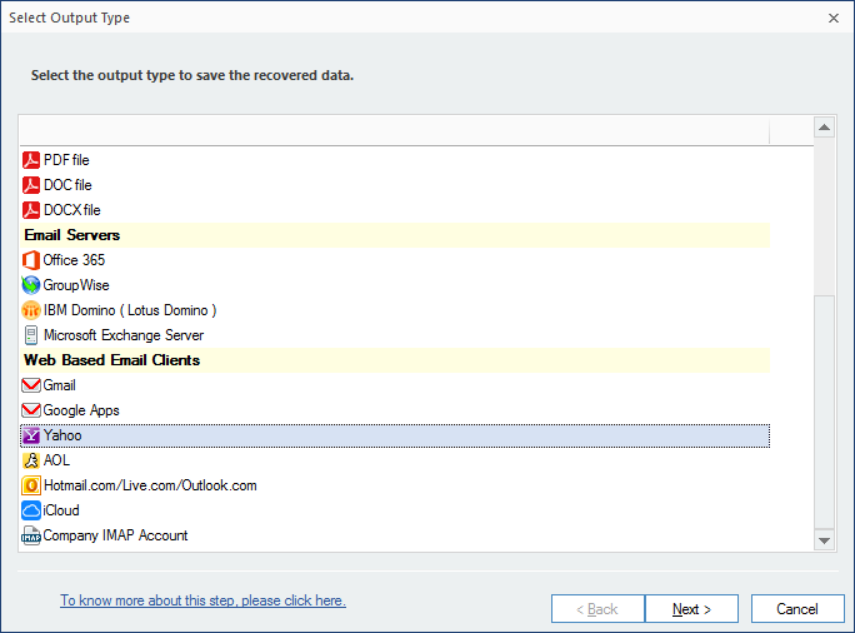Click the list's vertical scrollbar thumb
This screenshot has height=633, width=856.
tap(824, 412)
